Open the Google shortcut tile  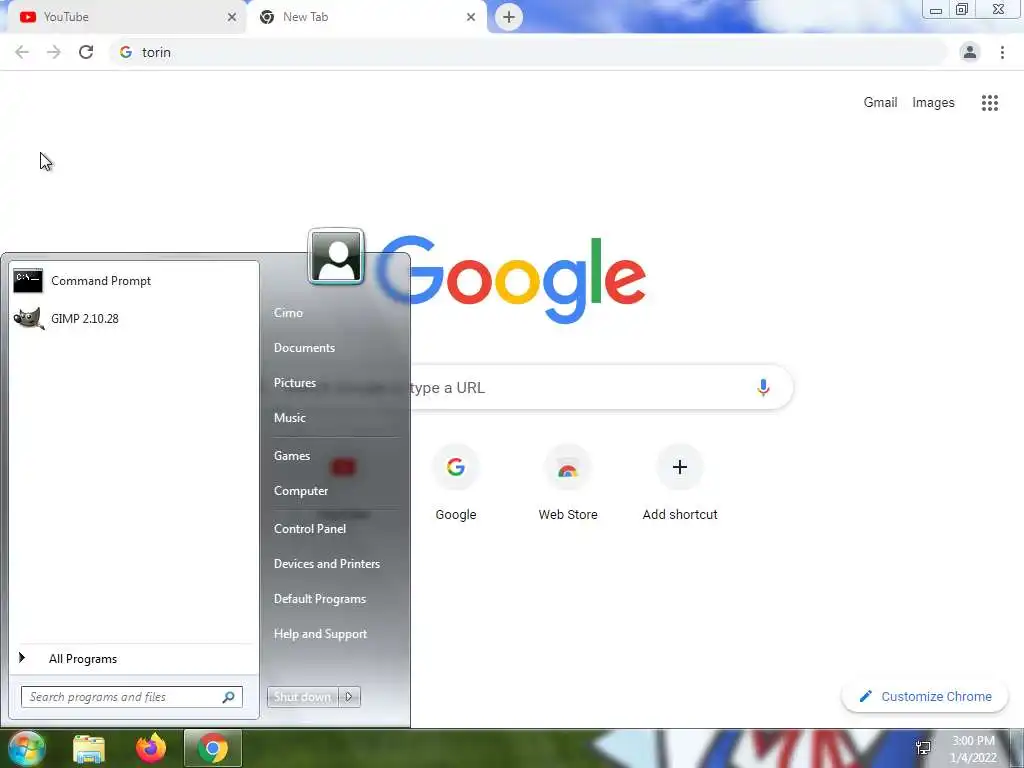tap(456, 483)
